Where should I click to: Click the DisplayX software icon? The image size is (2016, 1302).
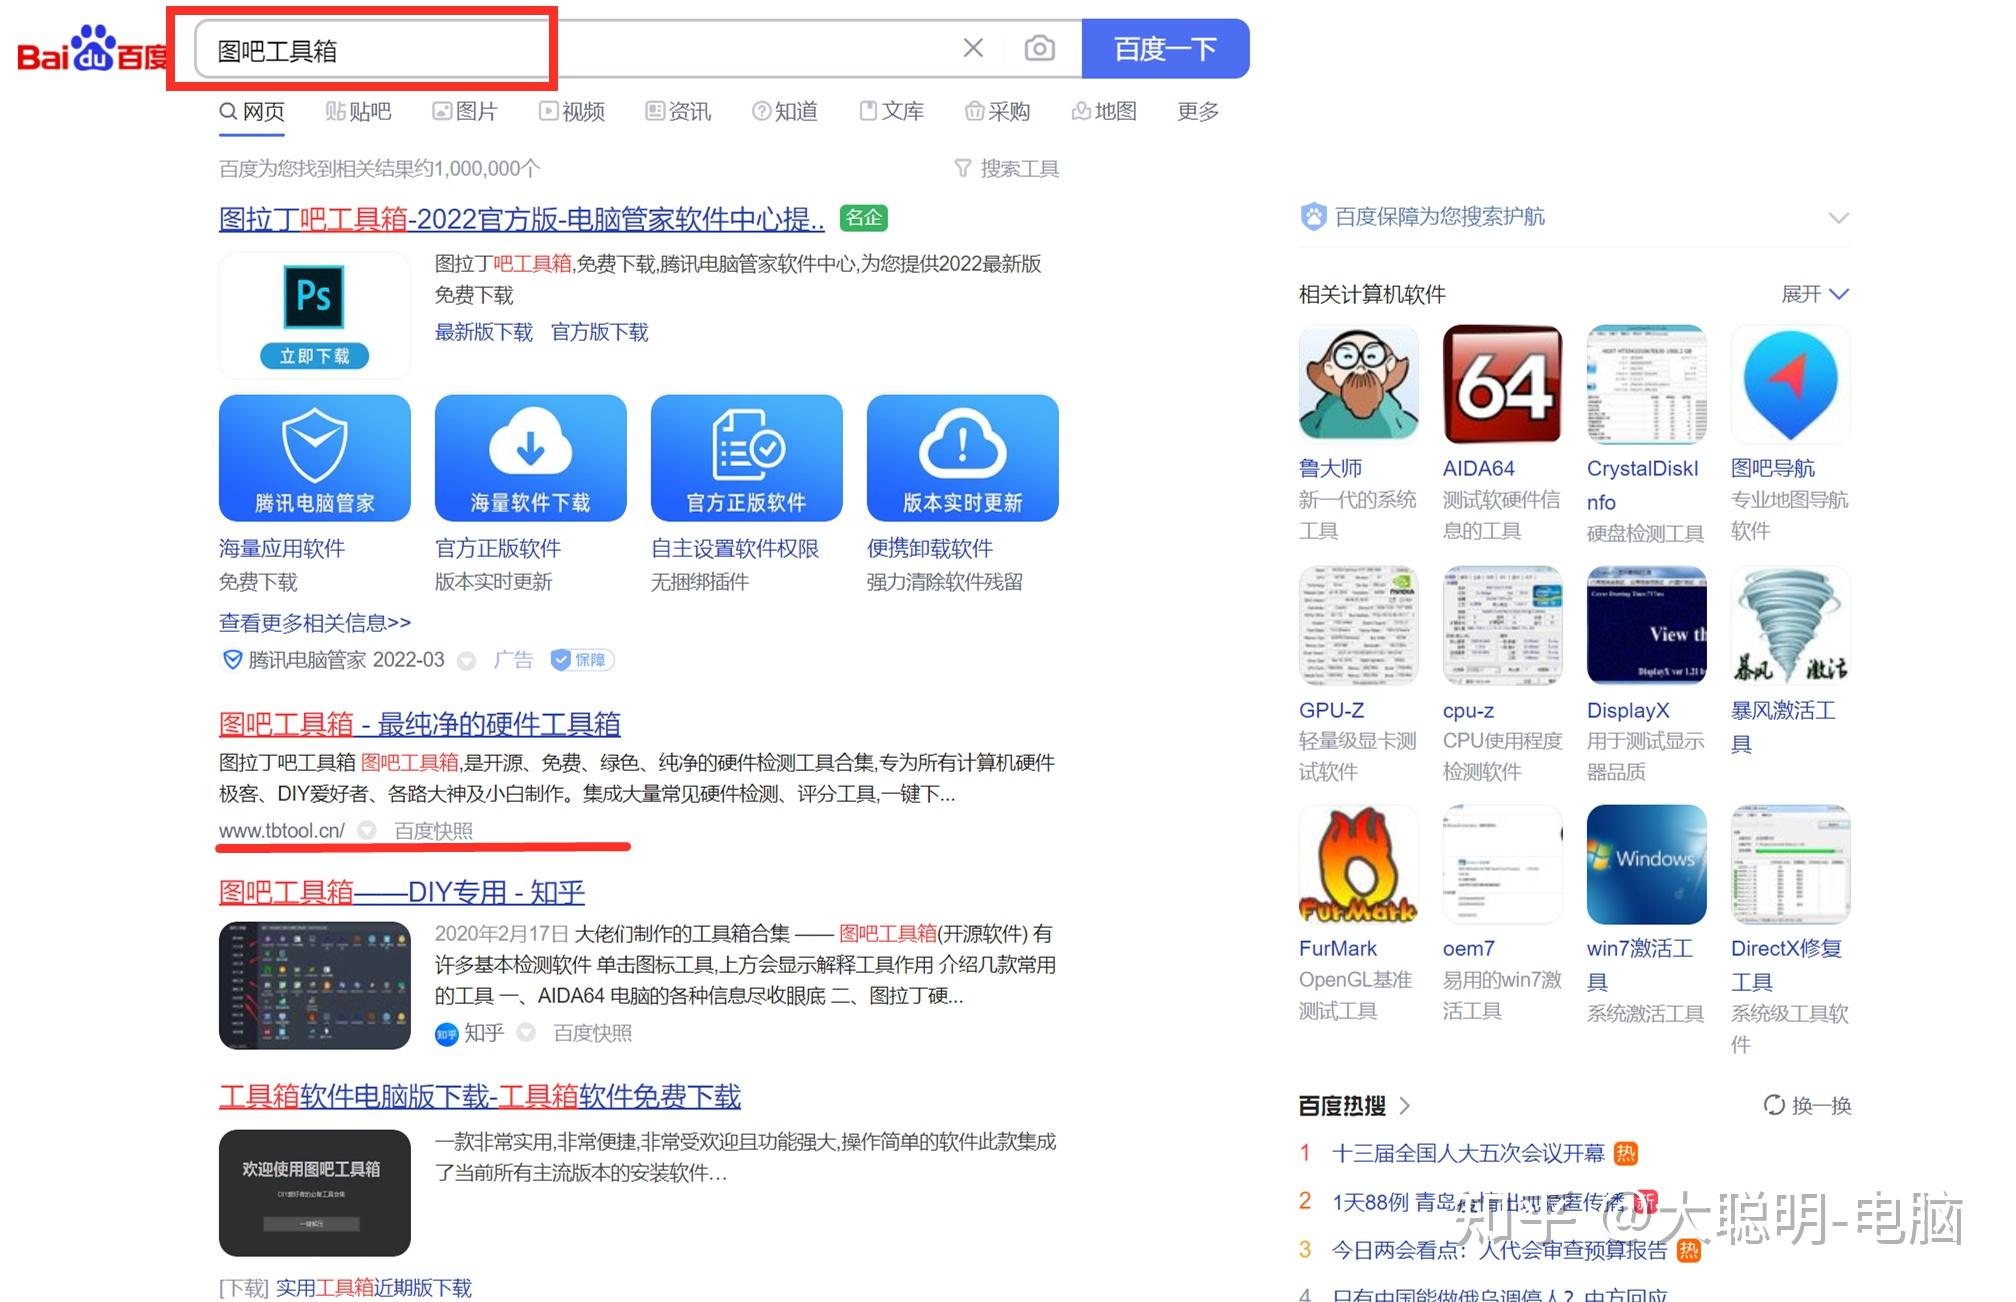click(x=1646, y=625)
